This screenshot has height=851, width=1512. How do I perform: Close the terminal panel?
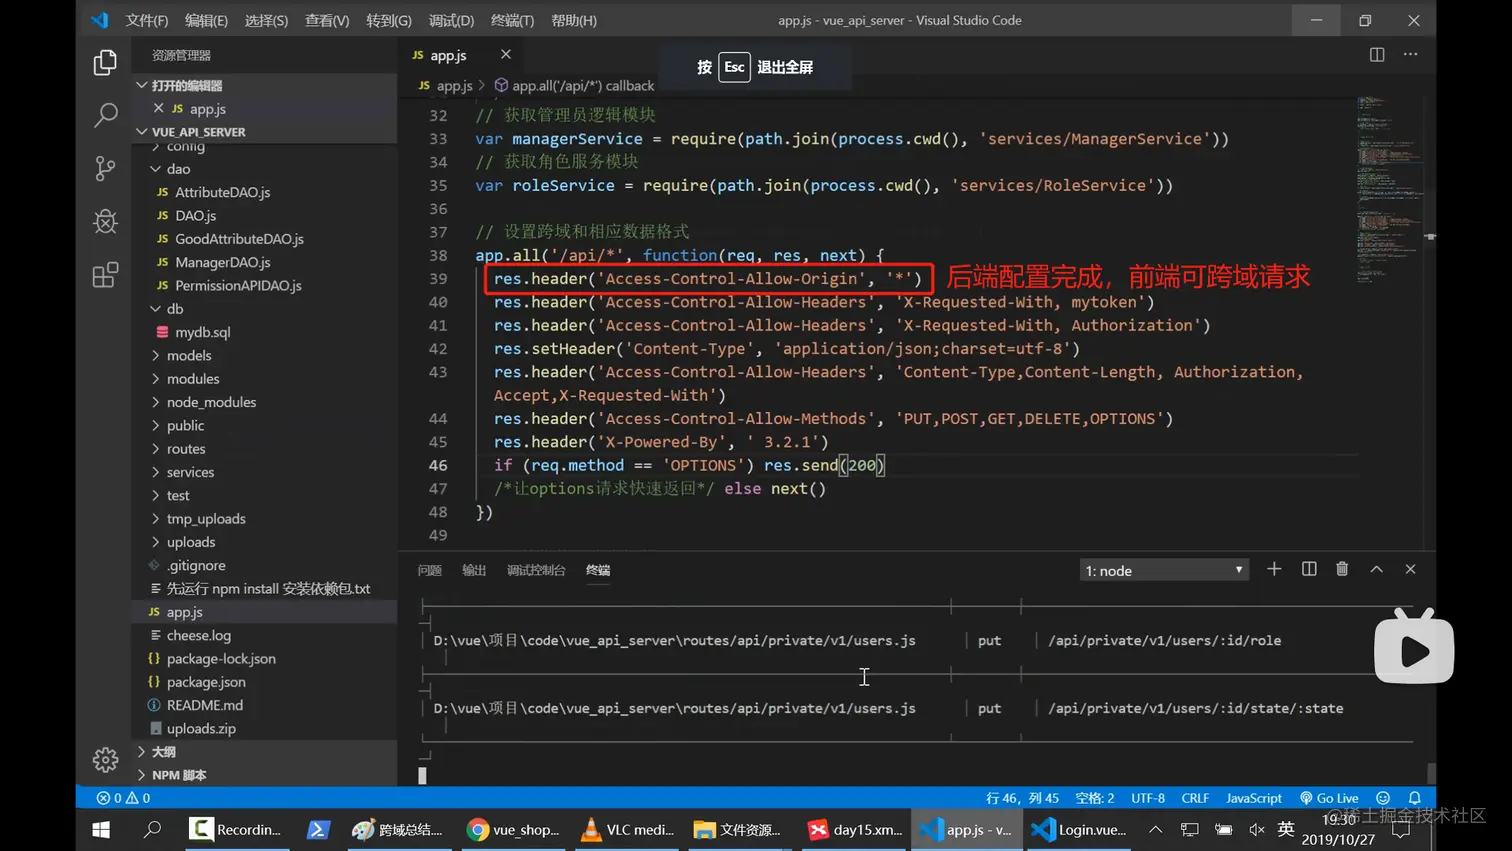(x=1410, y=569)
